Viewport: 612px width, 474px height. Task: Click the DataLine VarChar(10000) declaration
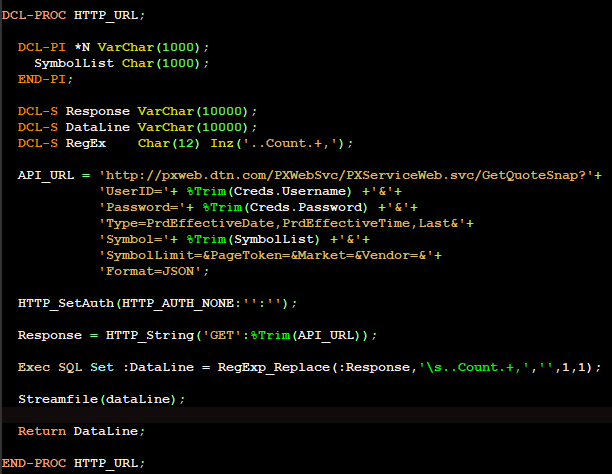tap(137, 127)
